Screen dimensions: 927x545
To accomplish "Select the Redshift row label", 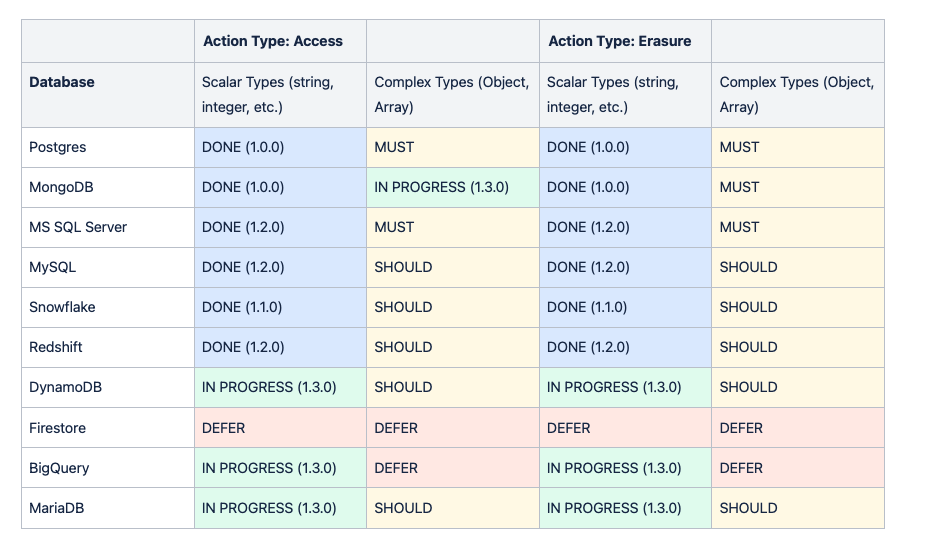I will [108, 348].
